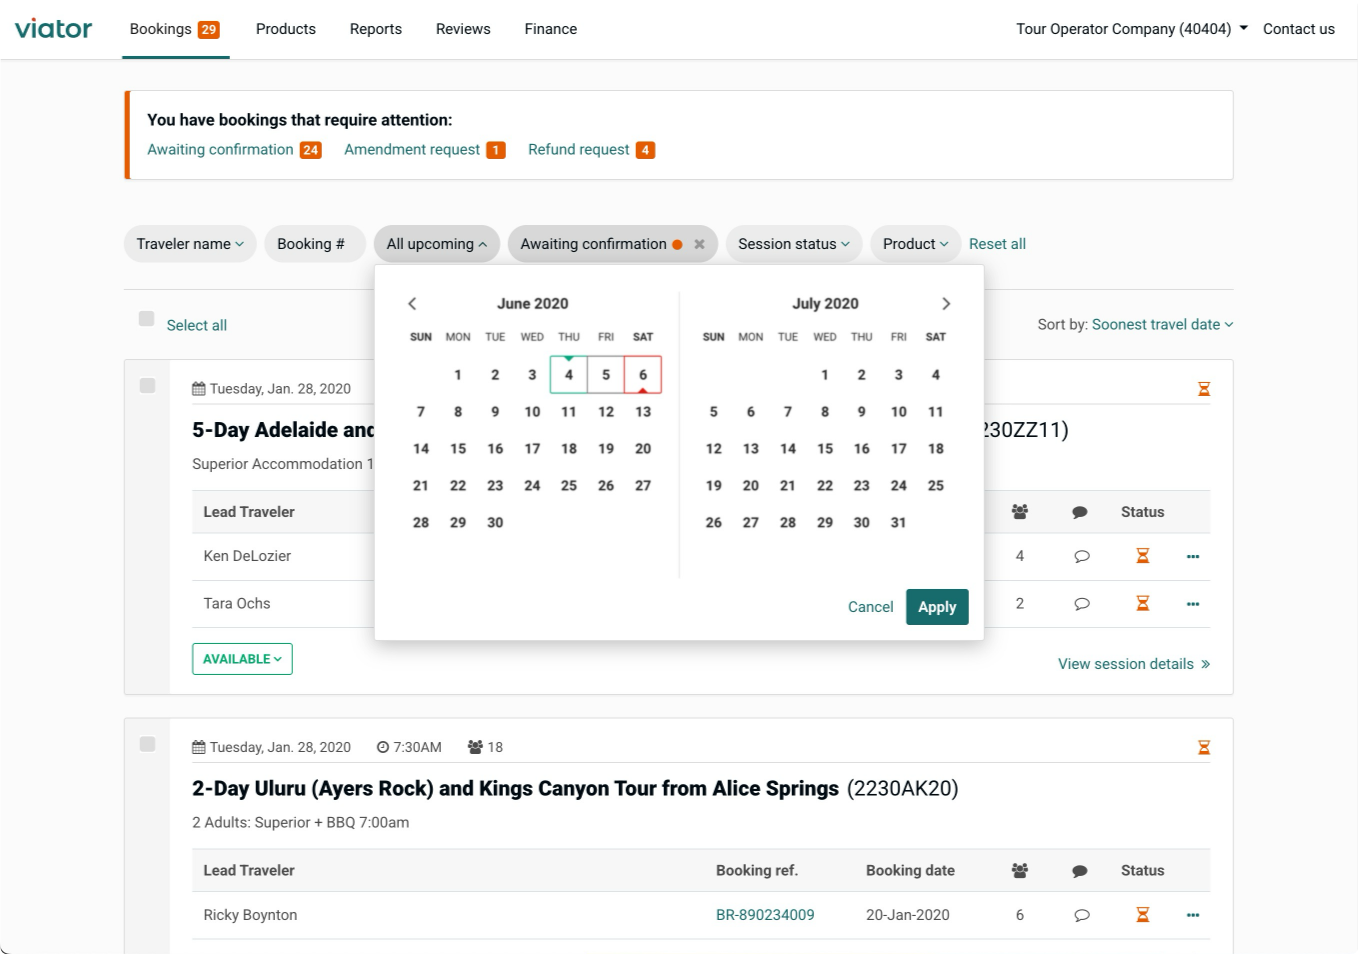
Task: Click the 2-Day Uluru tour title
Action: pyautogui.click(x=515, y=789)
